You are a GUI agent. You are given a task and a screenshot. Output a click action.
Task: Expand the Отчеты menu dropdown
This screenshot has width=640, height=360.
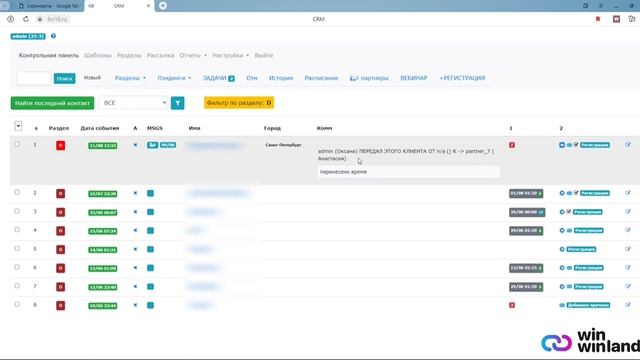pos(193,55)
